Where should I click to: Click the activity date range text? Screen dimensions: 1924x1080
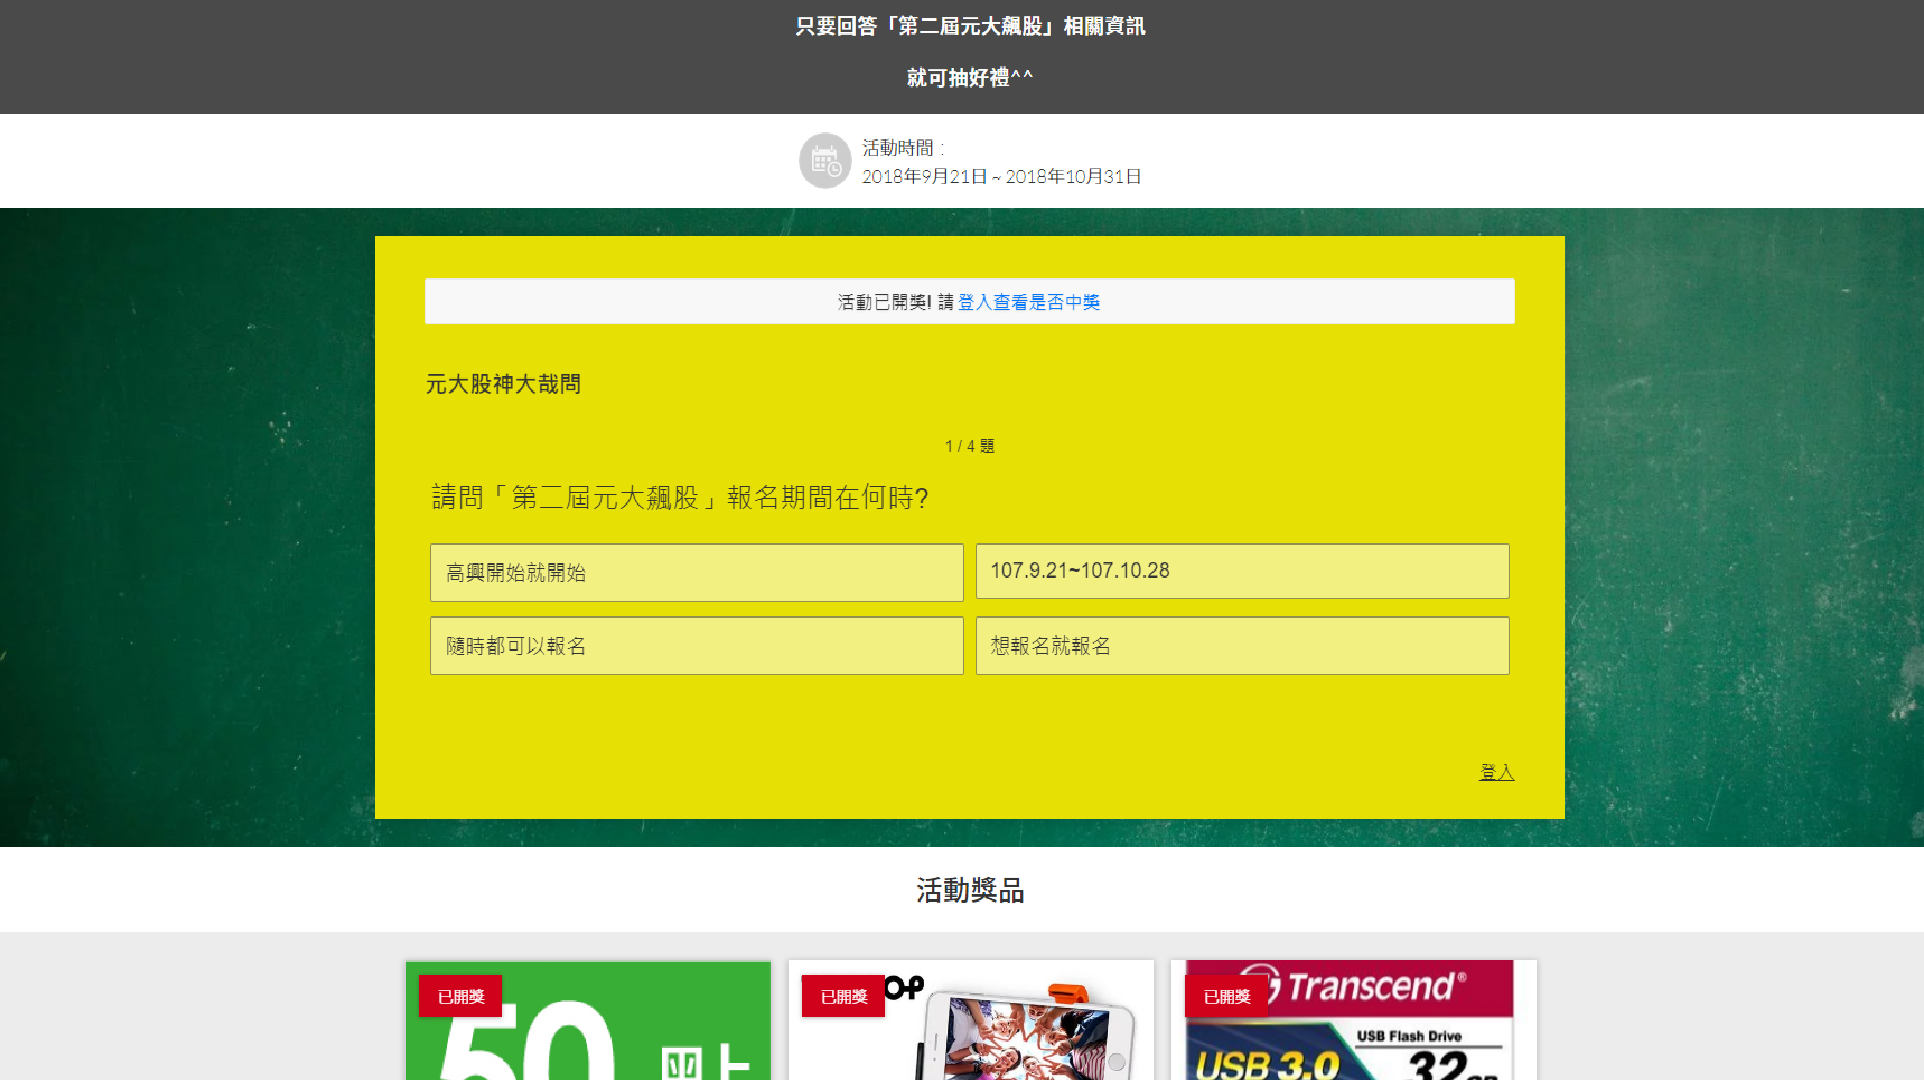click(1001, 177)
